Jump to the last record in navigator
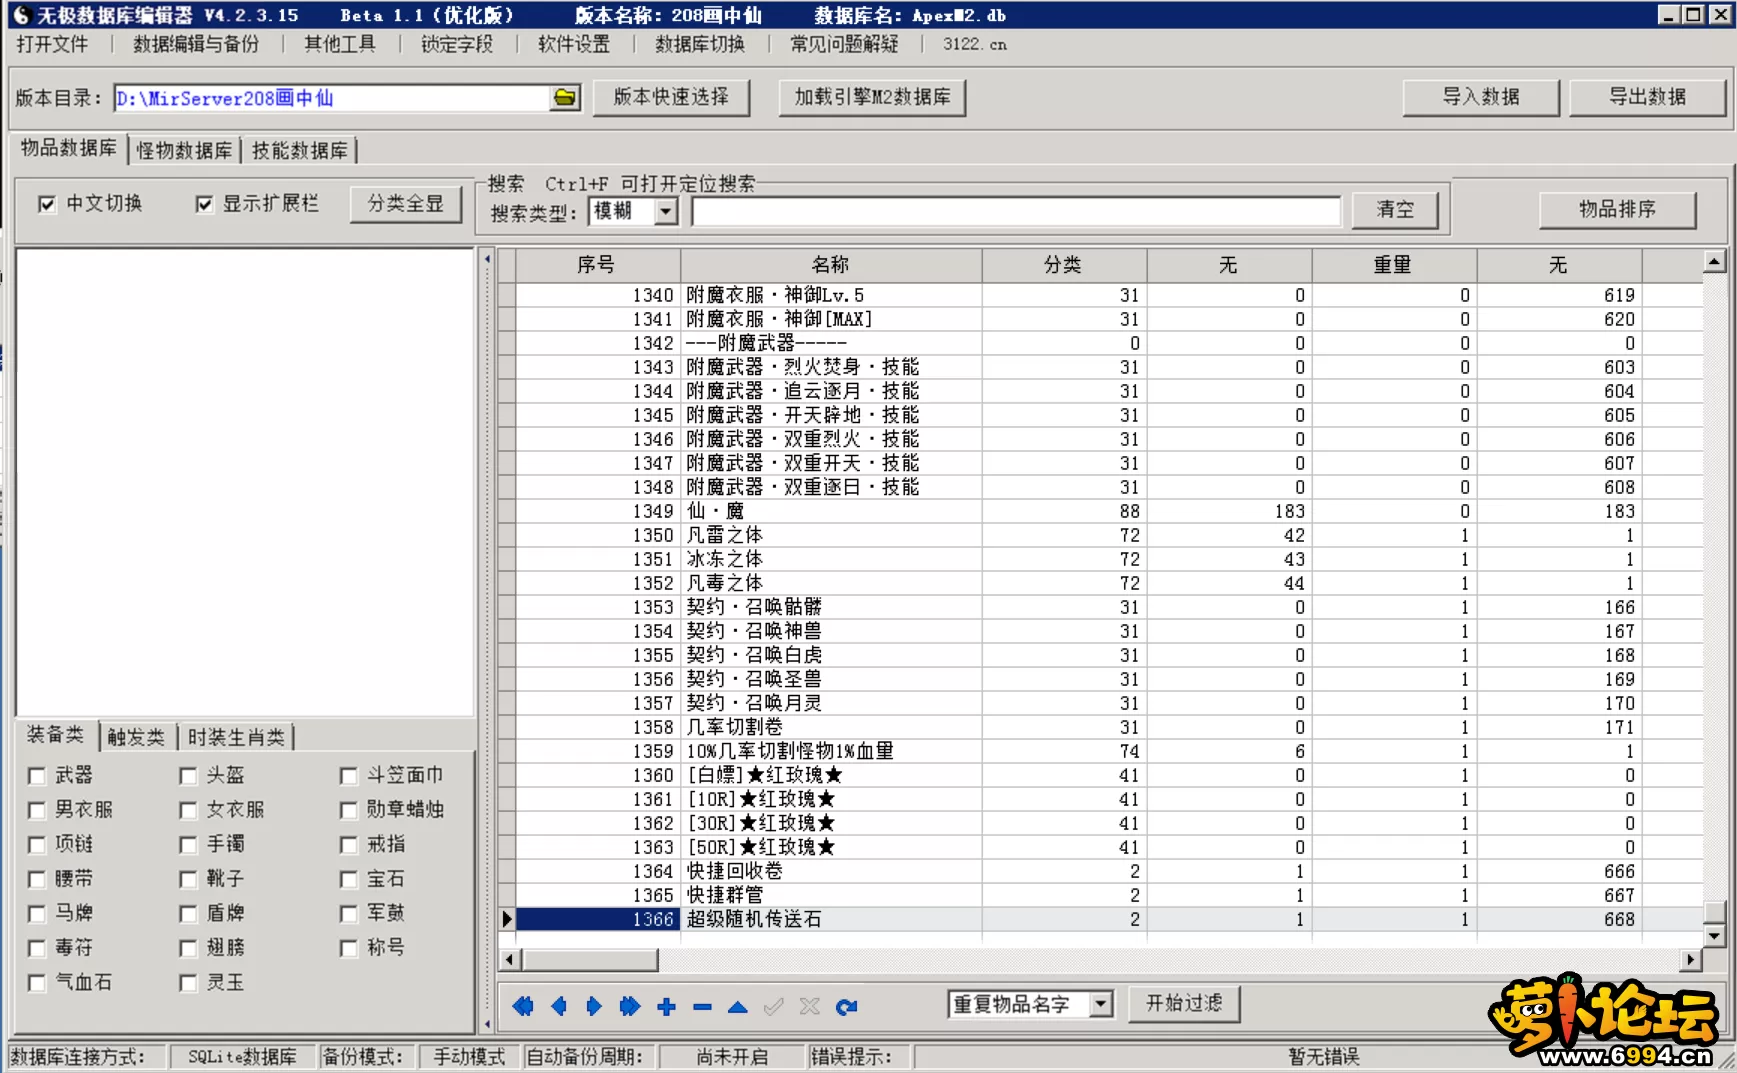Screen dimensions: 1737x1073 [630, 1006]
